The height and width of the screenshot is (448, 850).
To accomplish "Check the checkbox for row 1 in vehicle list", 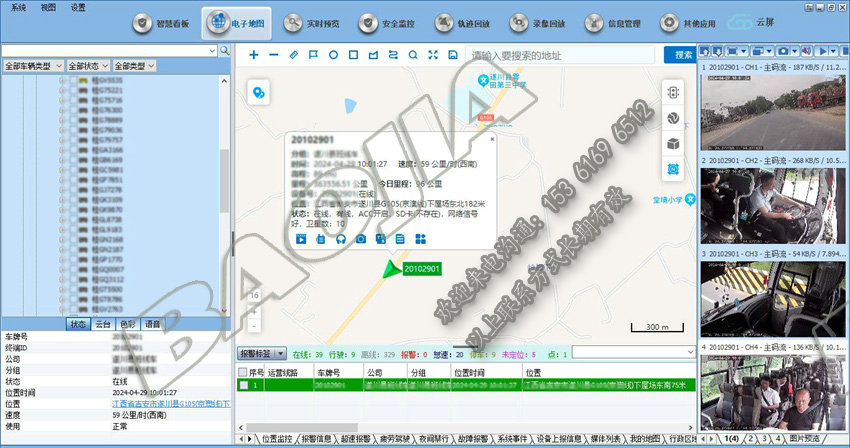I will coord(243,384).
